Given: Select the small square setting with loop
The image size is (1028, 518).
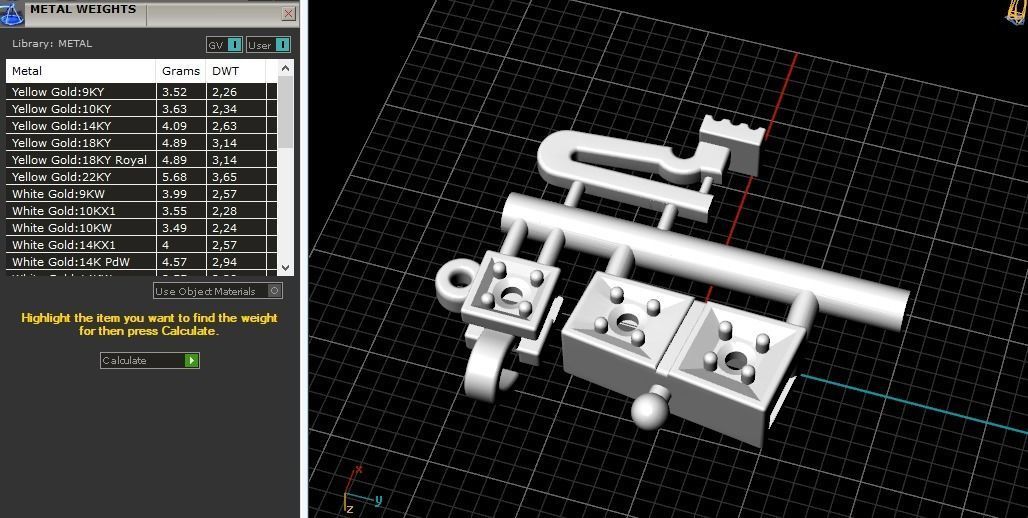Looking at the screenshot, I should tap(510, 294).
